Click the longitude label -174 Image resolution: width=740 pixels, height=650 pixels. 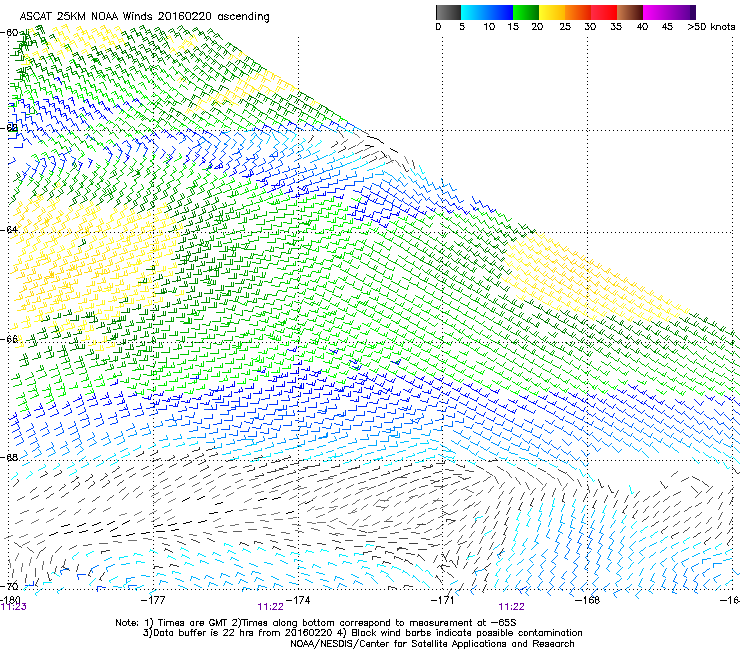coord(298,600)
